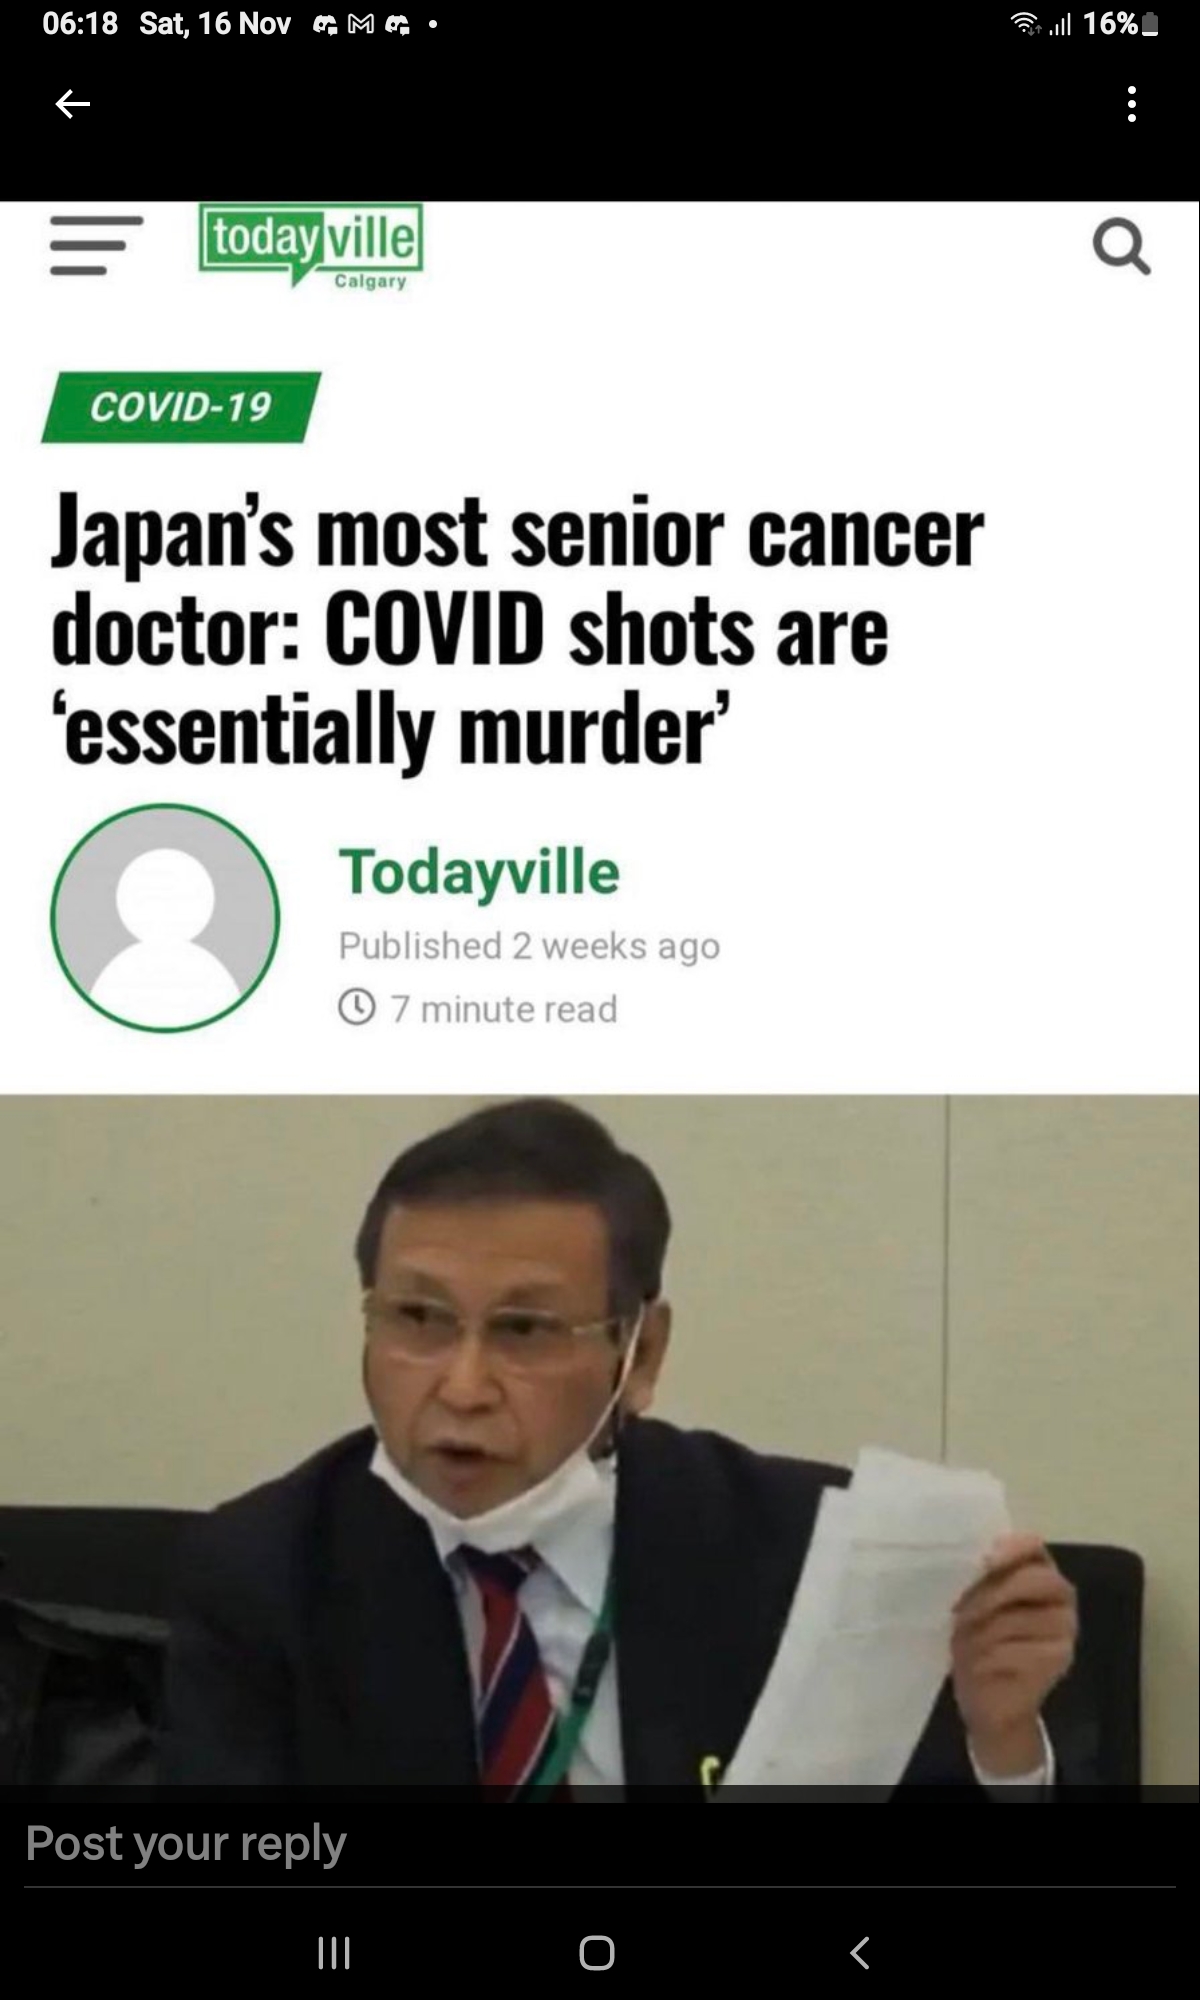The height and width of the screenshot is (2000, 1200).
Task: Tap the Android recent apps button
Action: click(333, 1952)
